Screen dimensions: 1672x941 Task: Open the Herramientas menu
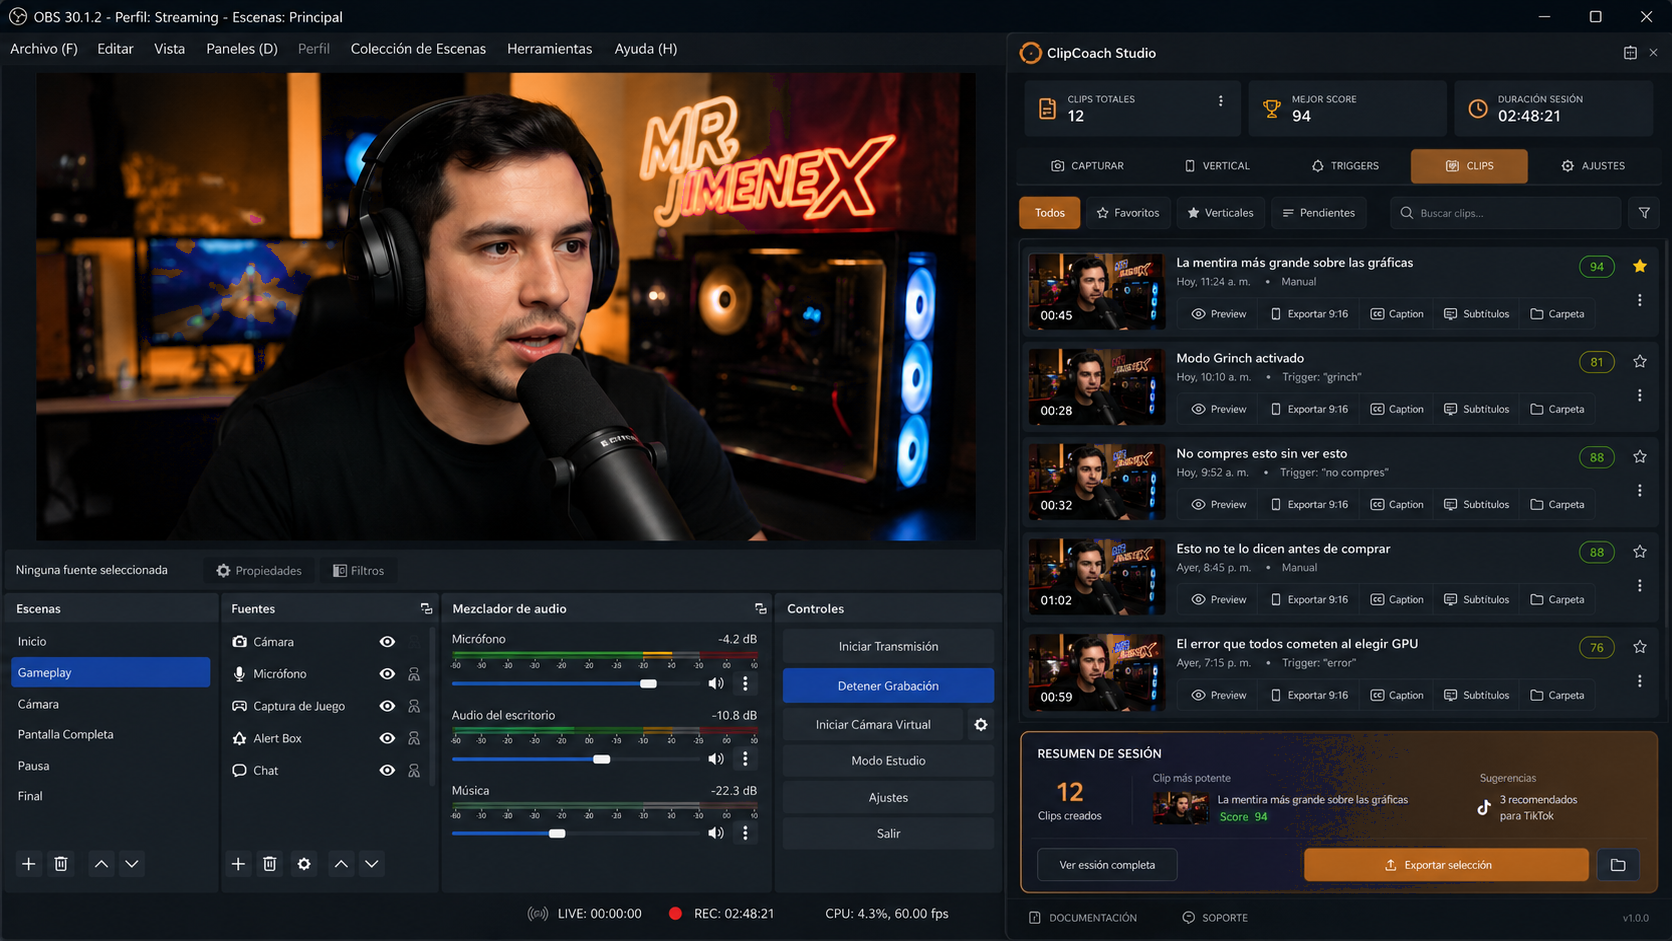(549, 49)
